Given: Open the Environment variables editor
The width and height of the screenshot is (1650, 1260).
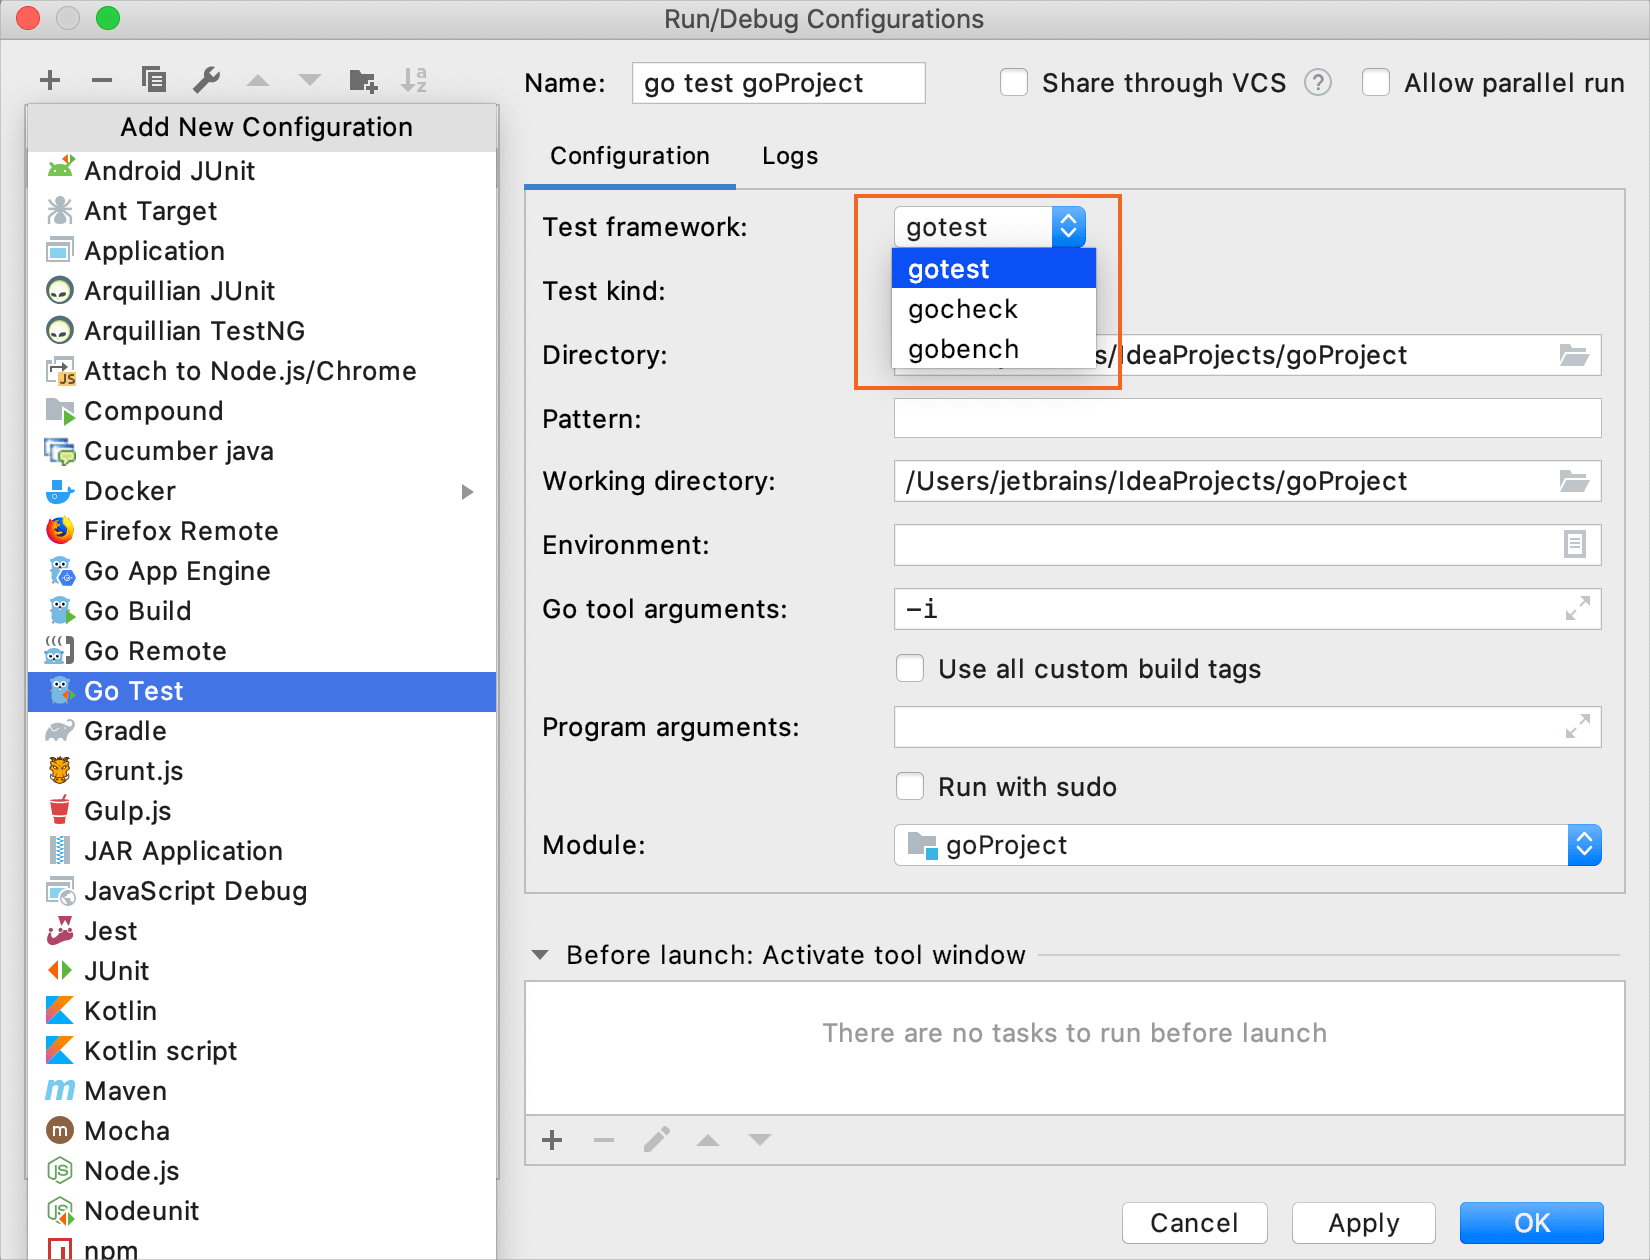Looking at the screenshot, I should 1576,545.
